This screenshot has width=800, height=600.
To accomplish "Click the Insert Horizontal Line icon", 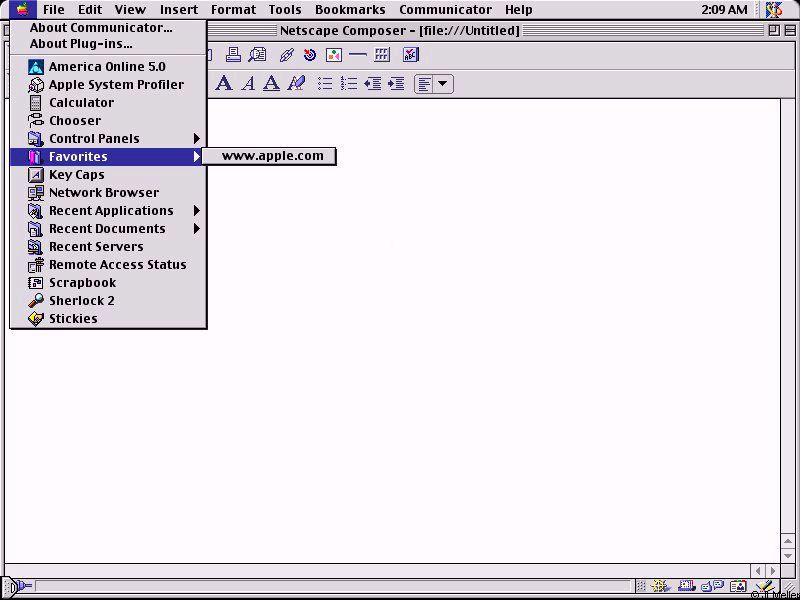I will [x=358, y=55].
